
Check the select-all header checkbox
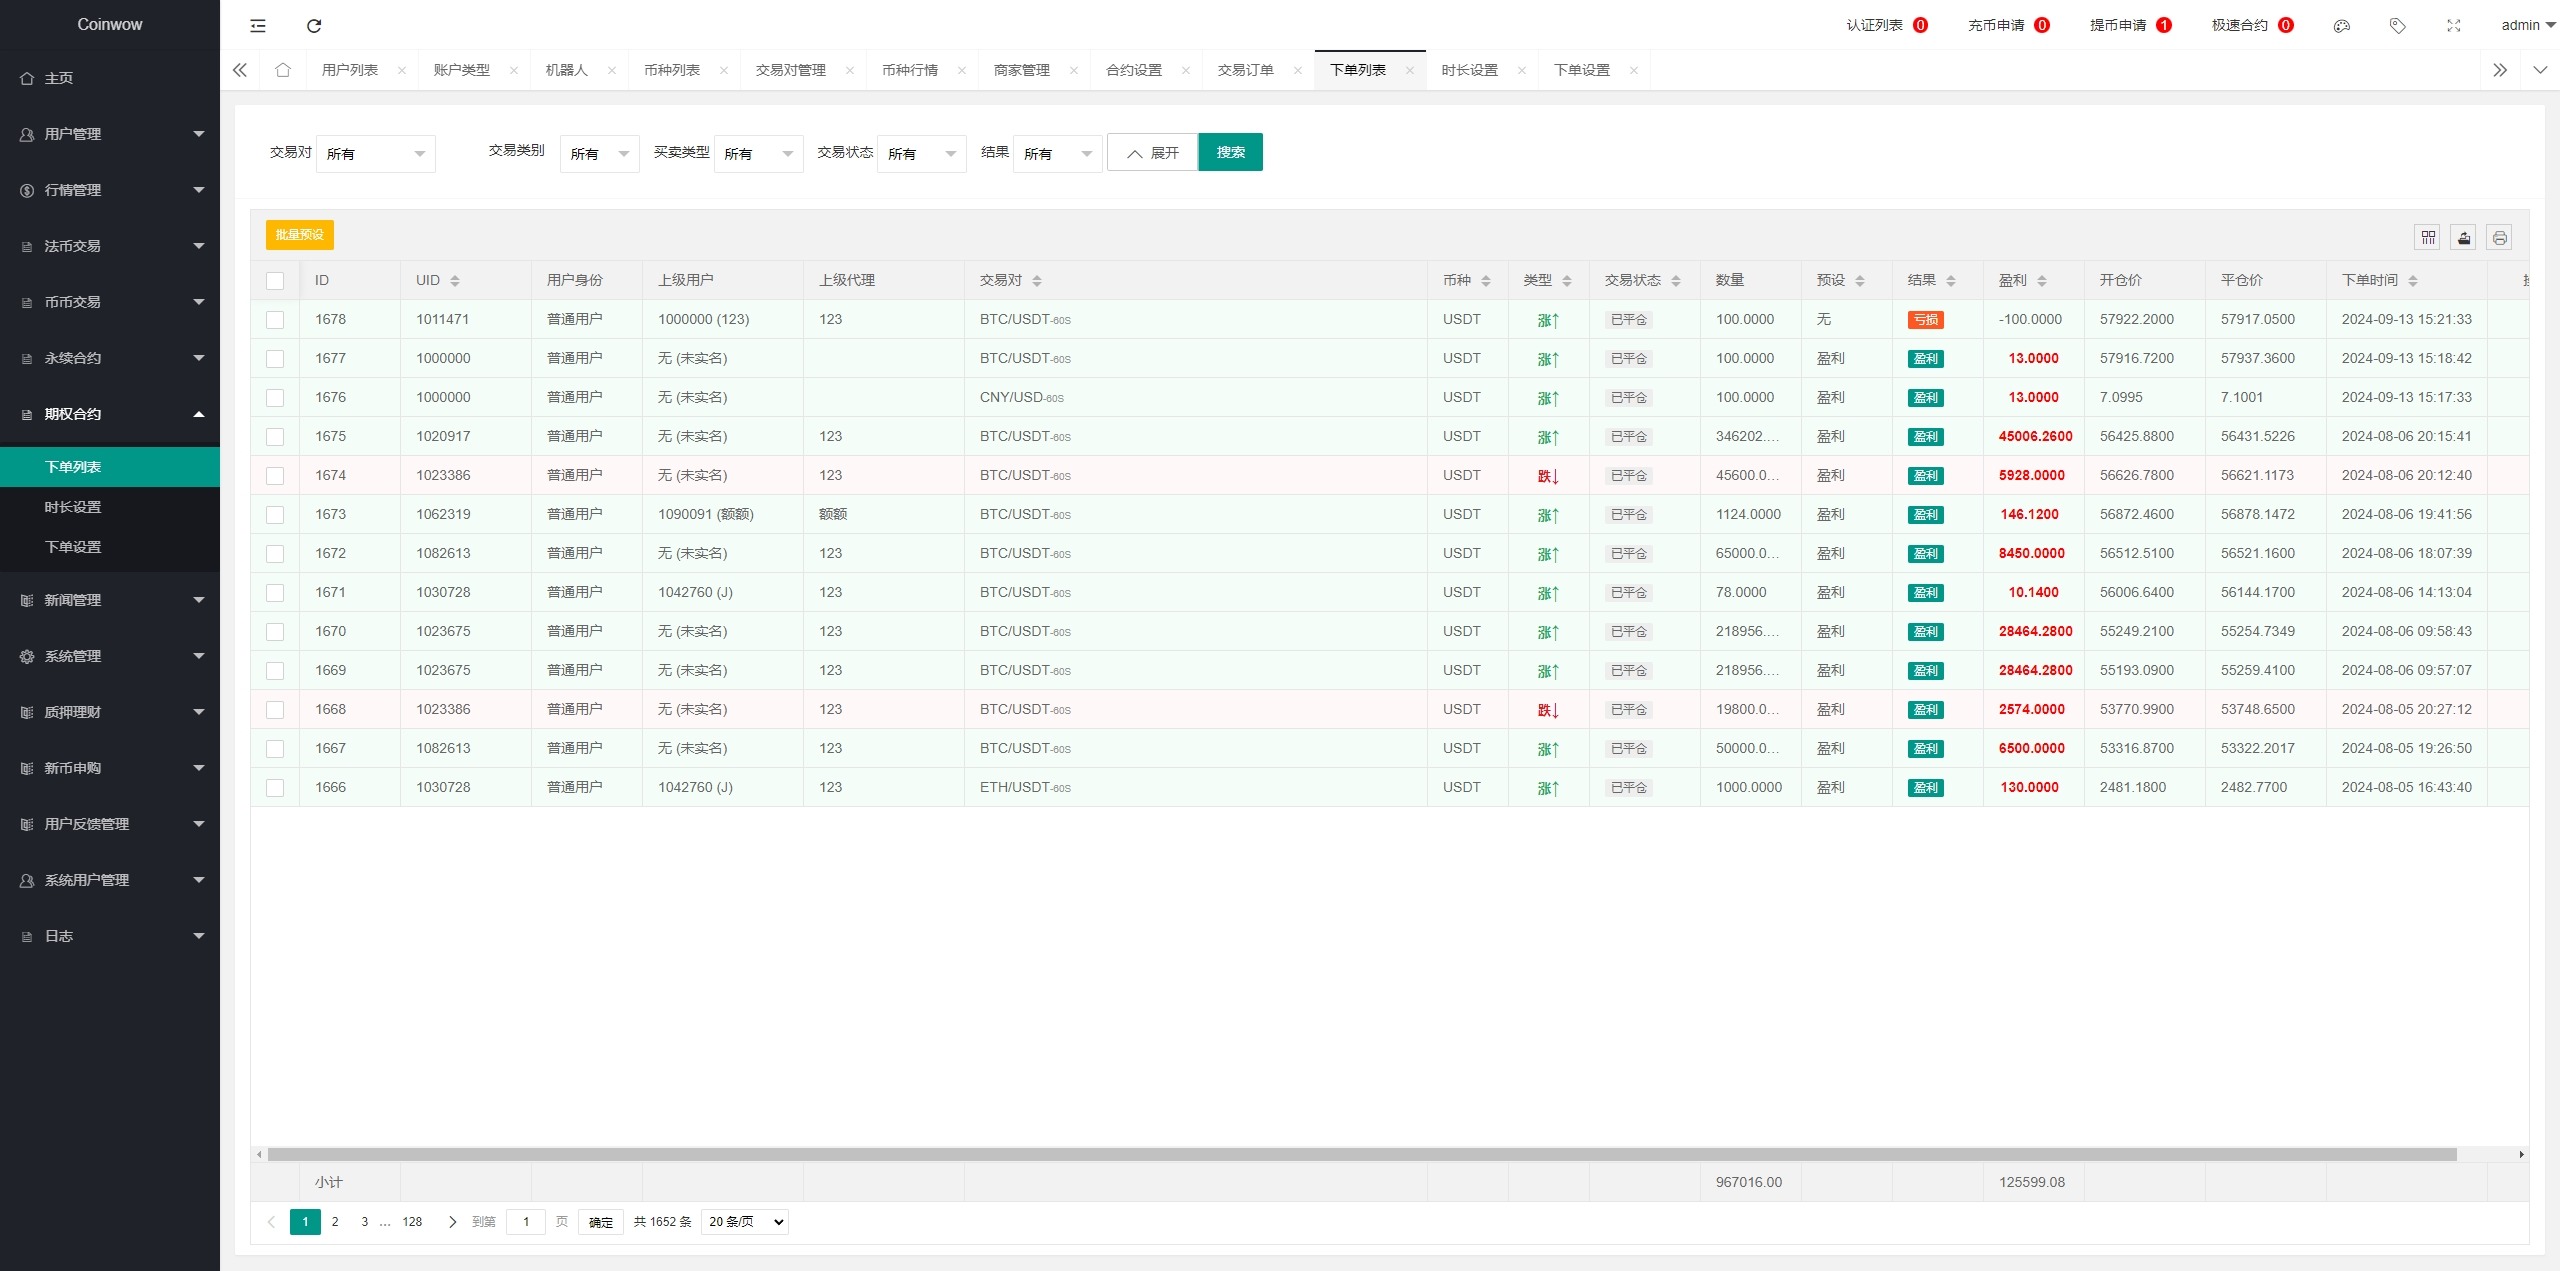pyautogui.click(x=275, y=281)
